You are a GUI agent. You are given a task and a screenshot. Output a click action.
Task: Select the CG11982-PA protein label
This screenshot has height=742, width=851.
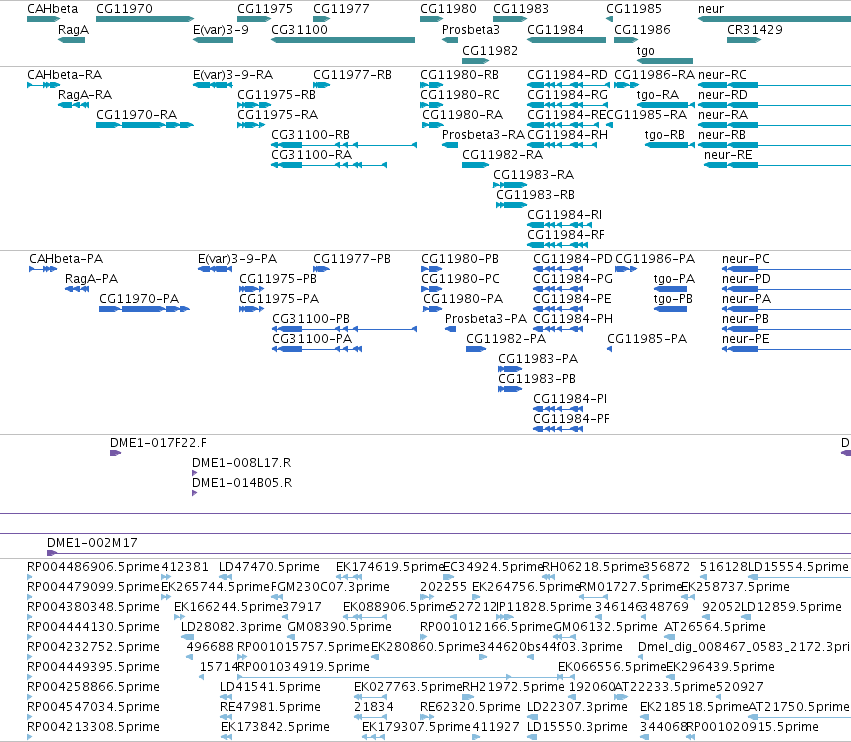coord(506,339)
